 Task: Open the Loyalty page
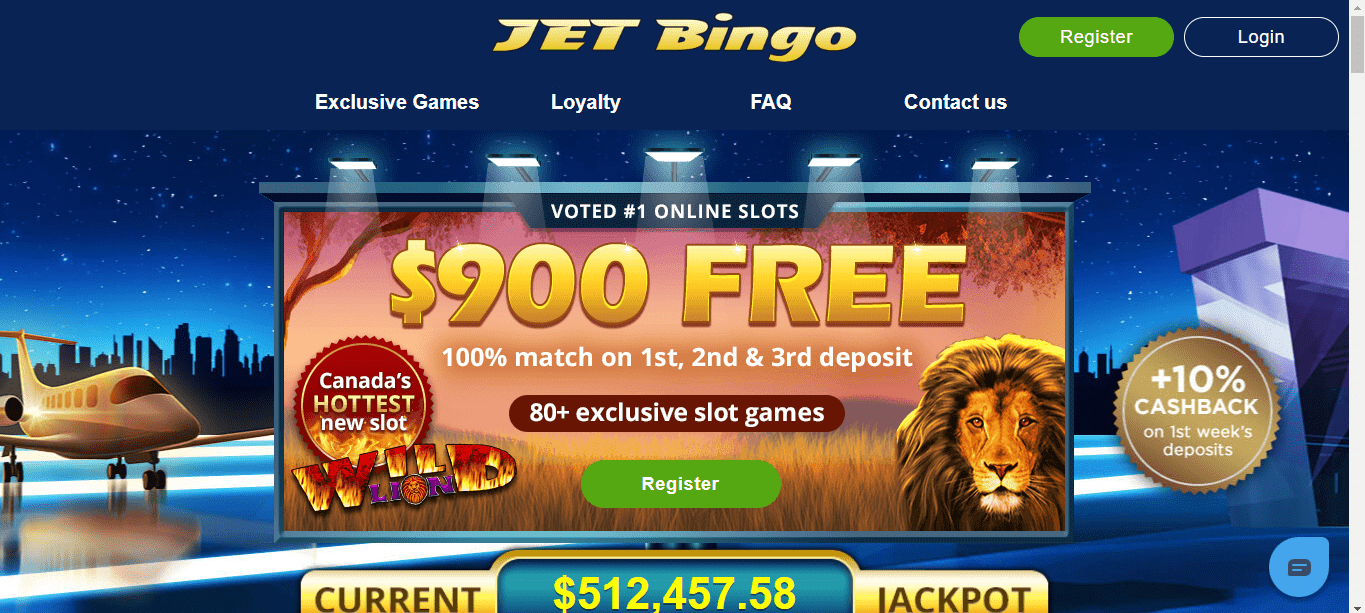click(586, 102)
